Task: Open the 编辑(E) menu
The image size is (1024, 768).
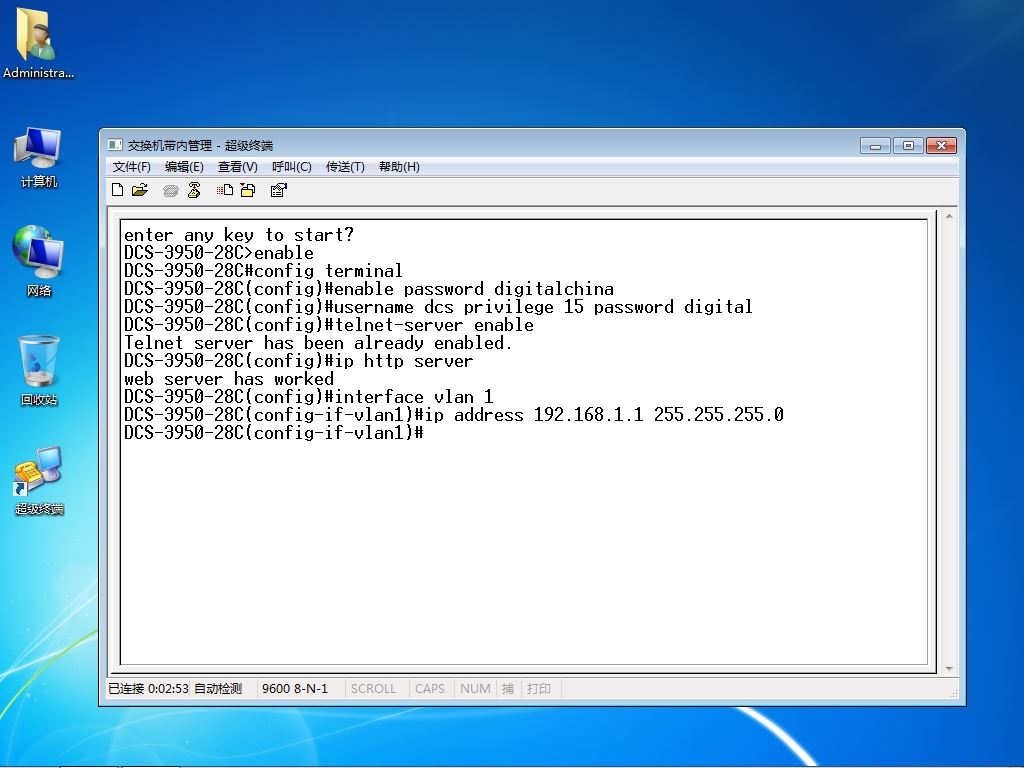Action: [184, 167]
